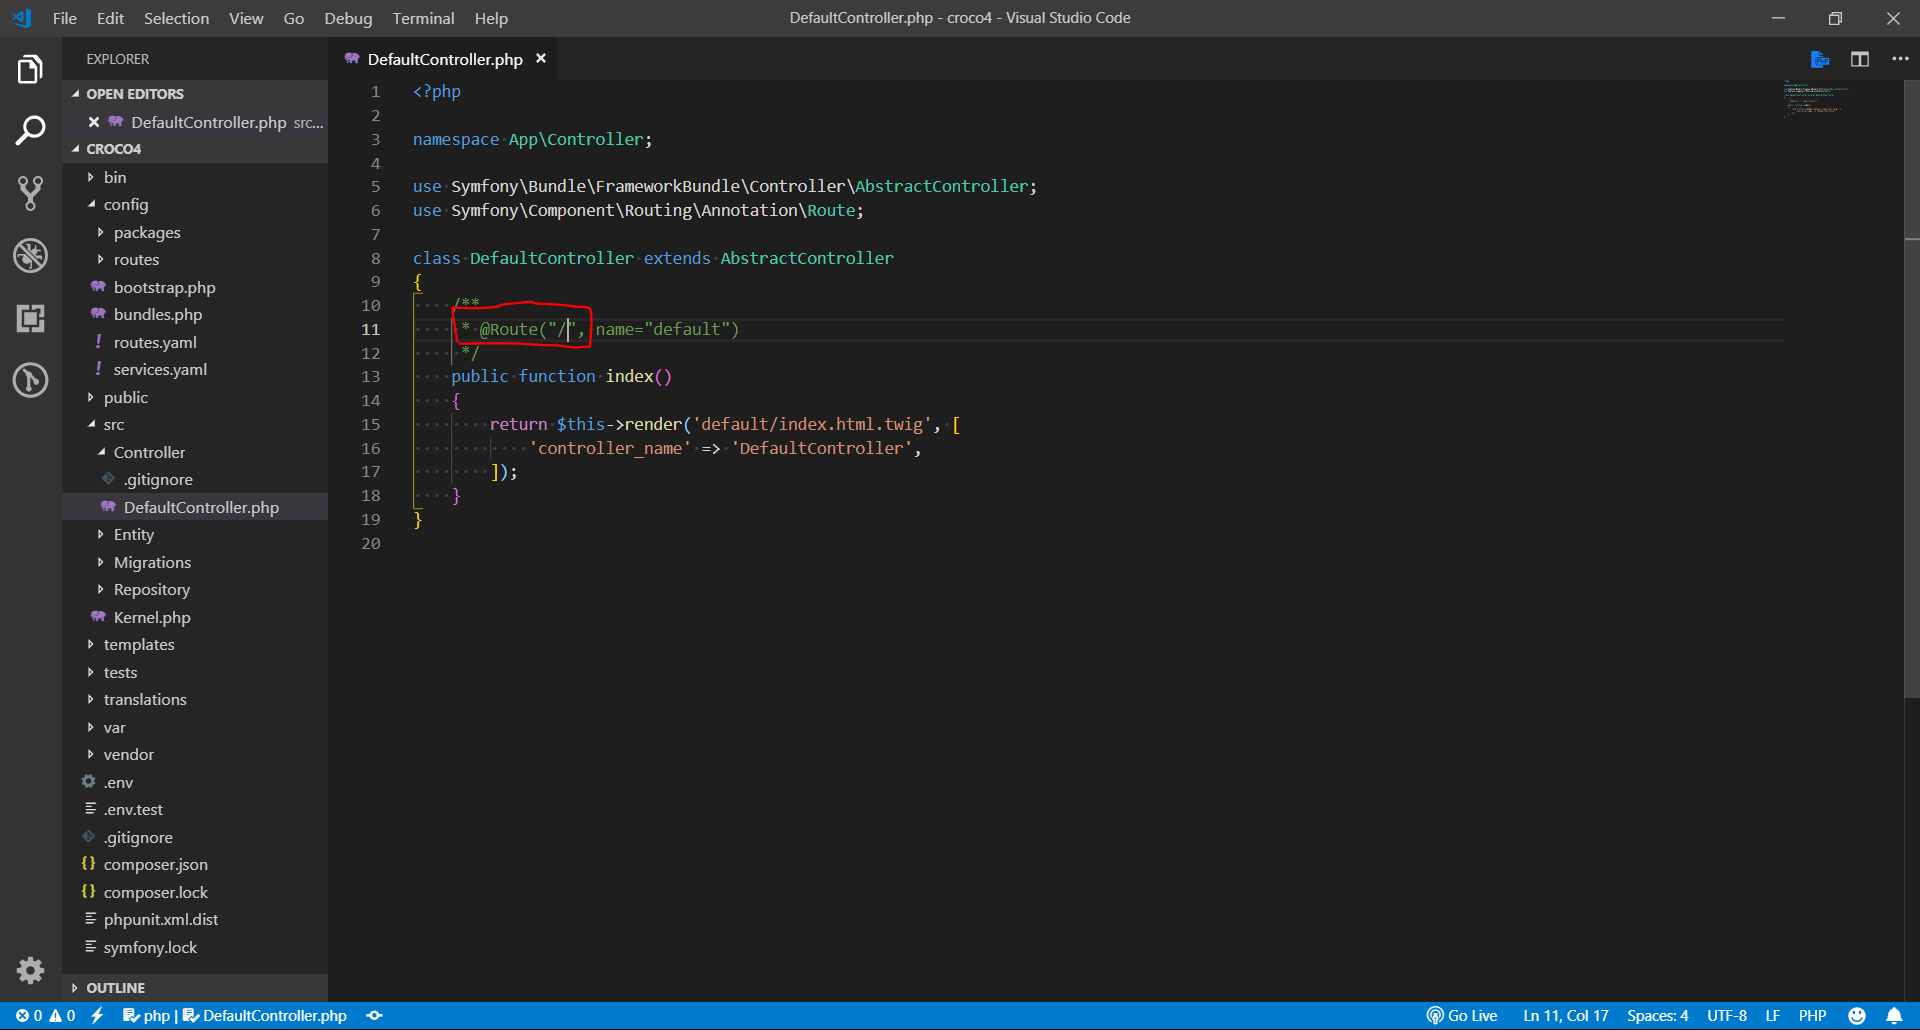This screenshot has height=1030, width=1920.
Task: Open bootstrap.php file
Action: [195, 287]
